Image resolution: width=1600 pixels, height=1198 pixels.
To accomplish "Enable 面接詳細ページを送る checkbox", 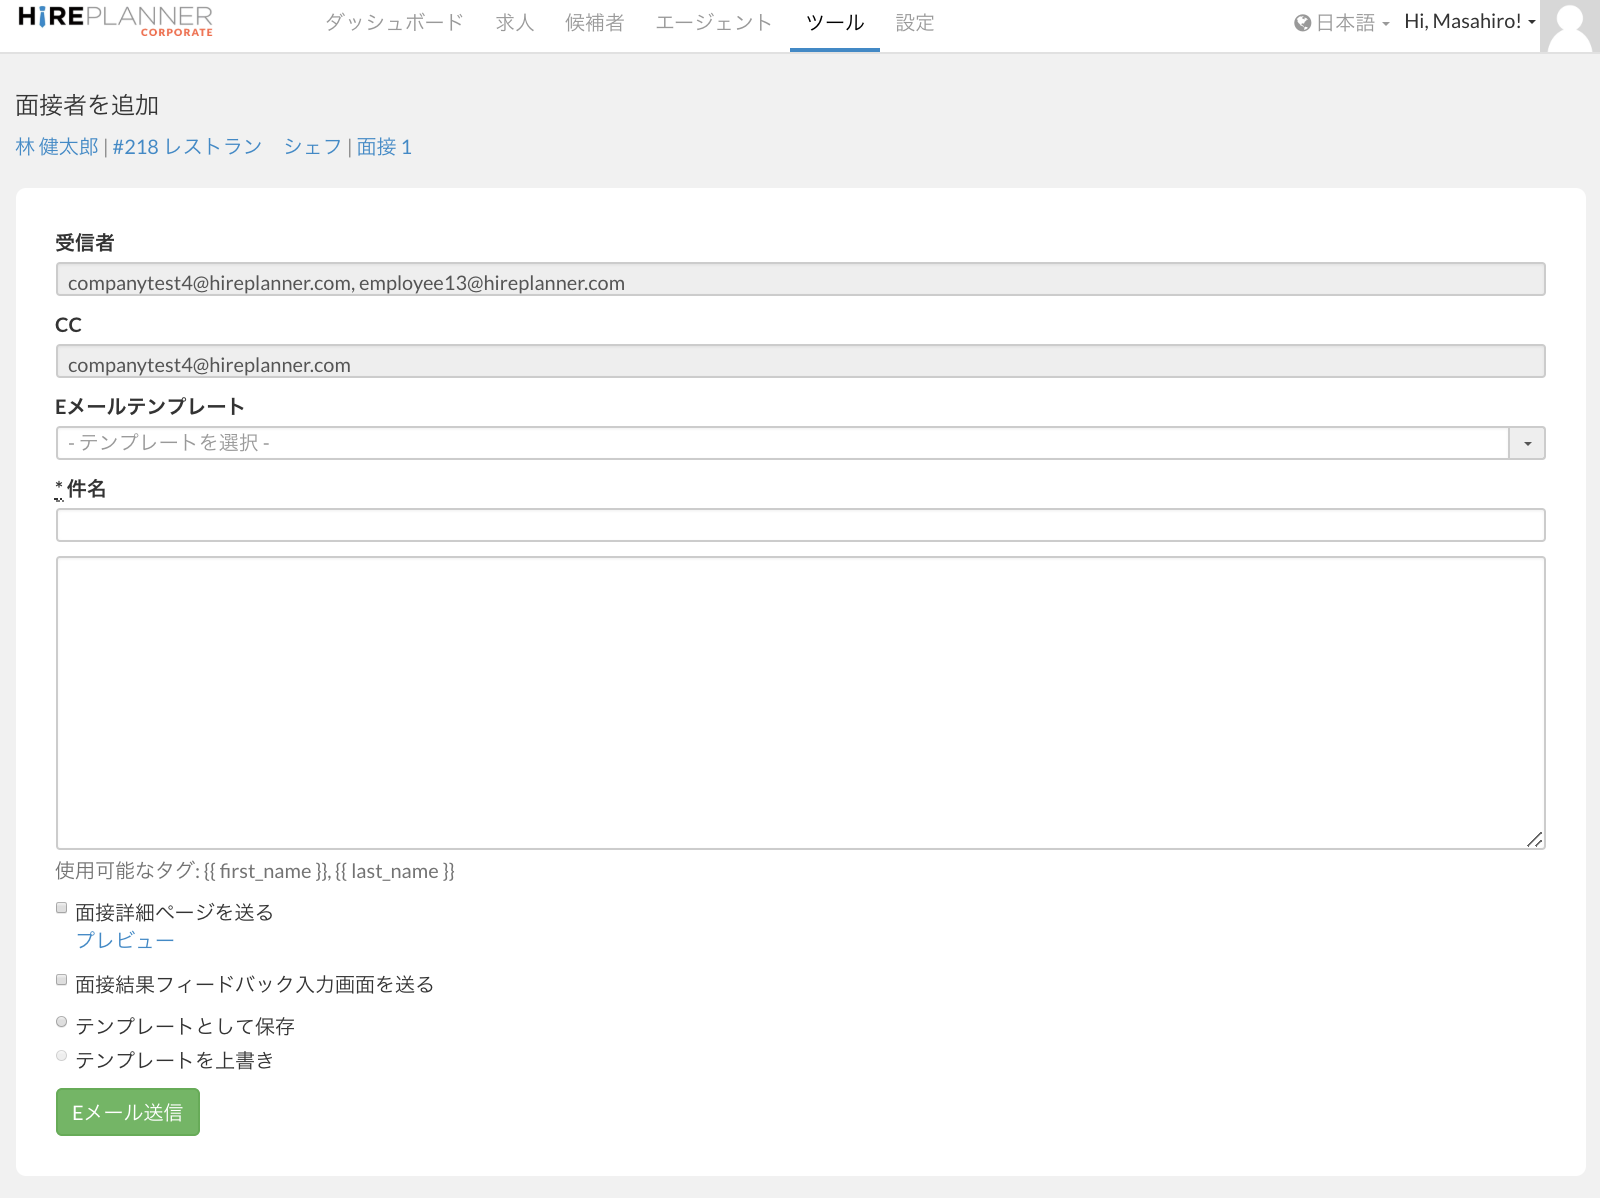I will (62, 908).
